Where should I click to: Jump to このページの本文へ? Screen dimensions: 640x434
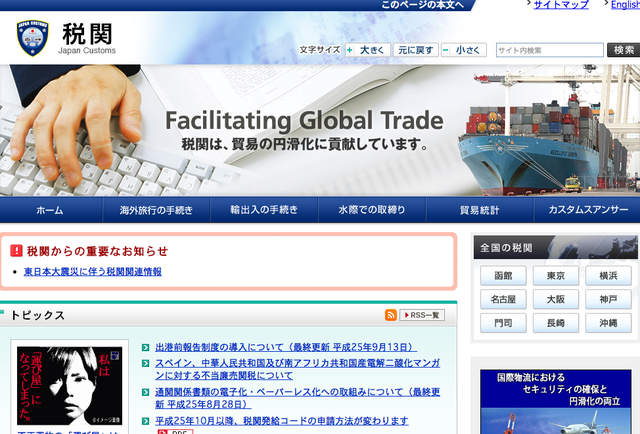(422, 5)
